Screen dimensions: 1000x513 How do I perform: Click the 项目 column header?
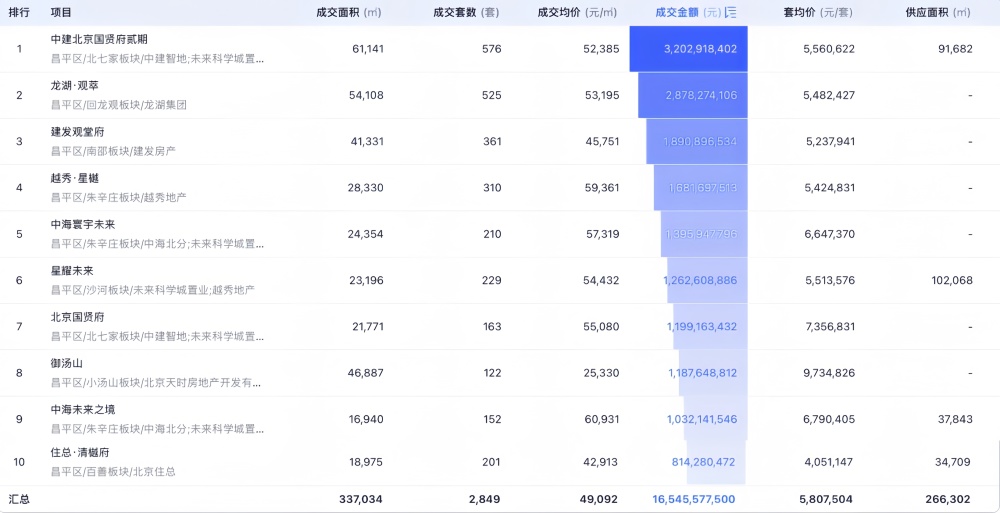point(61,12)
